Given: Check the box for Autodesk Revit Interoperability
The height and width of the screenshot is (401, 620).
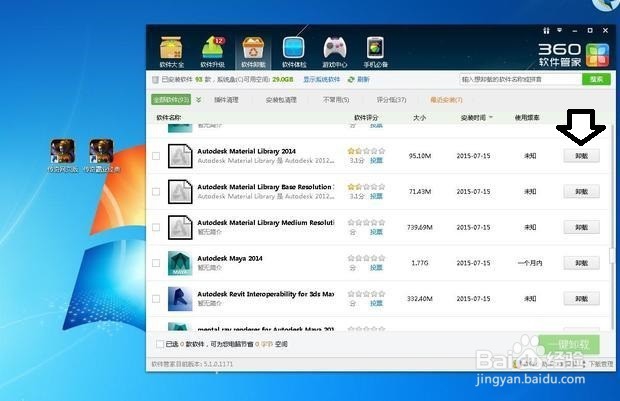Looking at the screenshot, I should (x=156, y=299).
